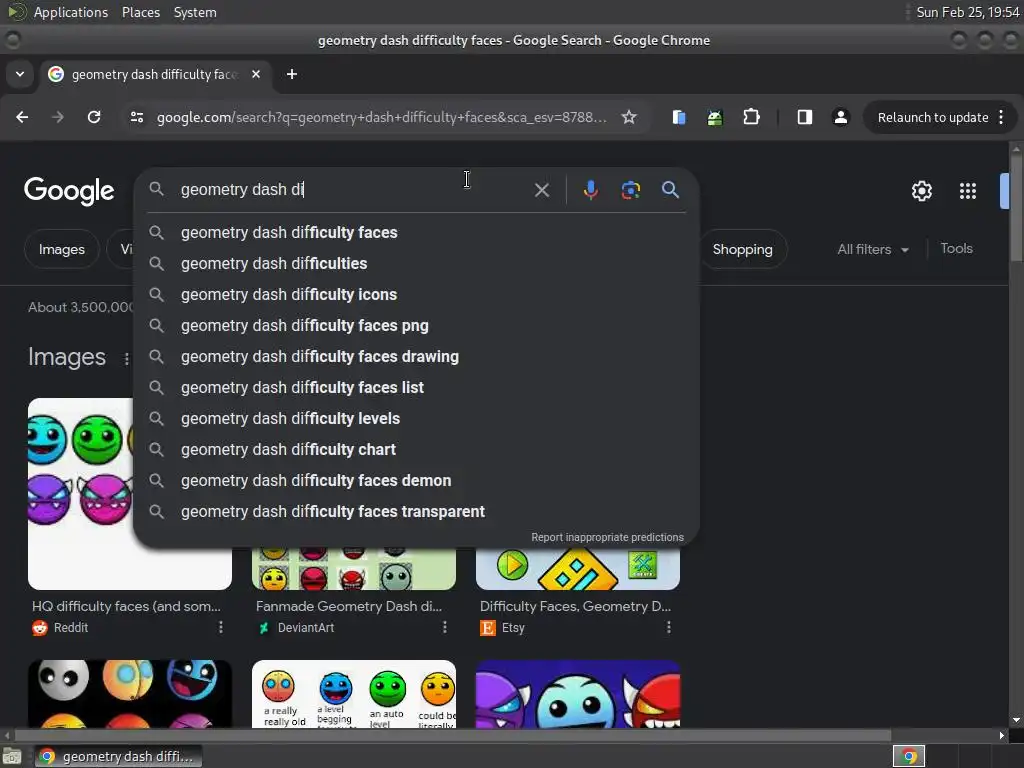Select suggestion "geometry dash difficulty faces transparent"

click(416, 511)
